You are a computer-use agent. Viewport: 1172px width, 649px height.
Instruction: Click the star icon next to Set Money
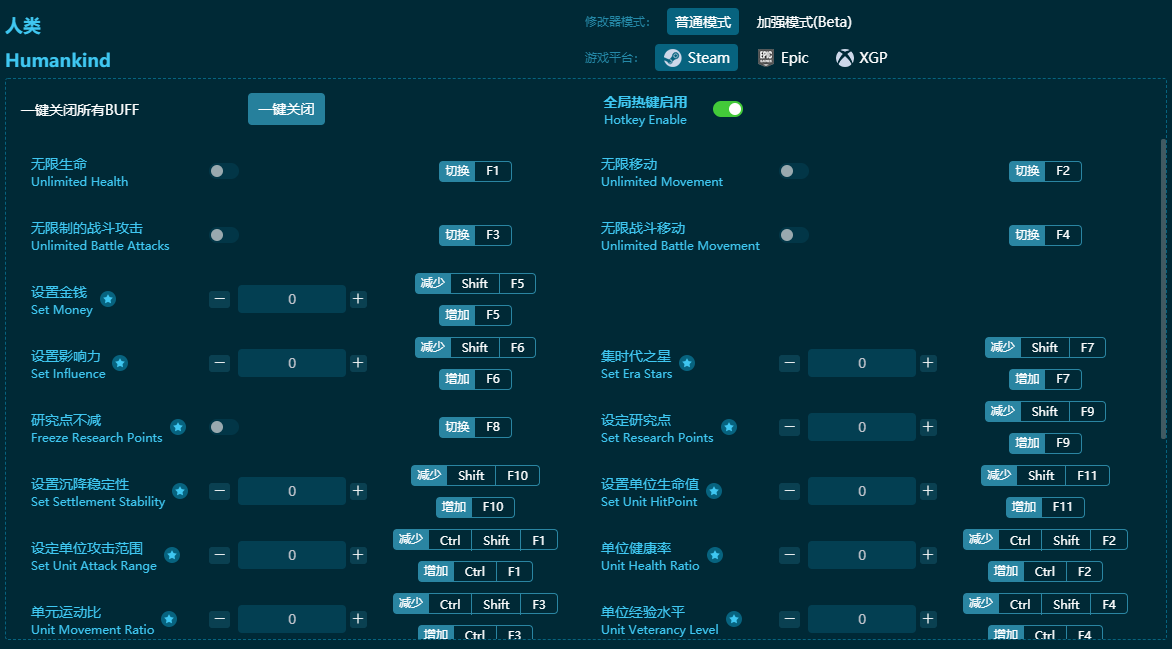[108, 299]
